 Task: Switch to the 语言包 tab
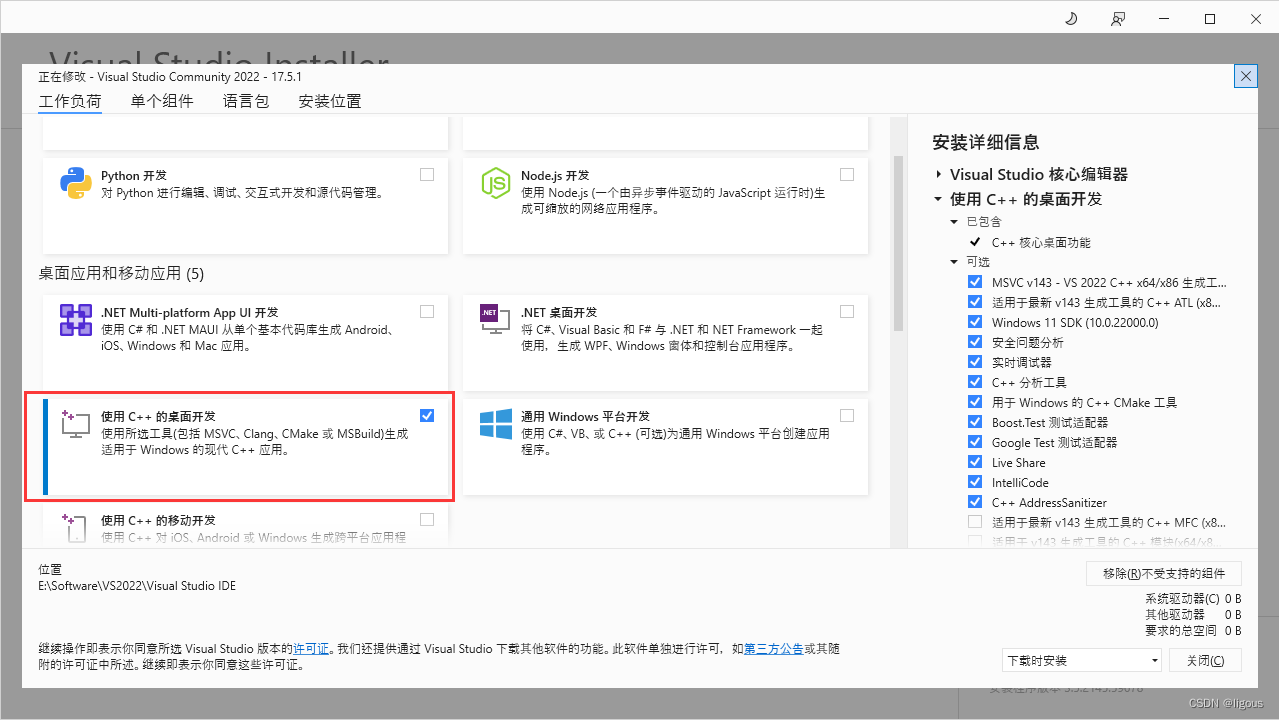[246, 101]
